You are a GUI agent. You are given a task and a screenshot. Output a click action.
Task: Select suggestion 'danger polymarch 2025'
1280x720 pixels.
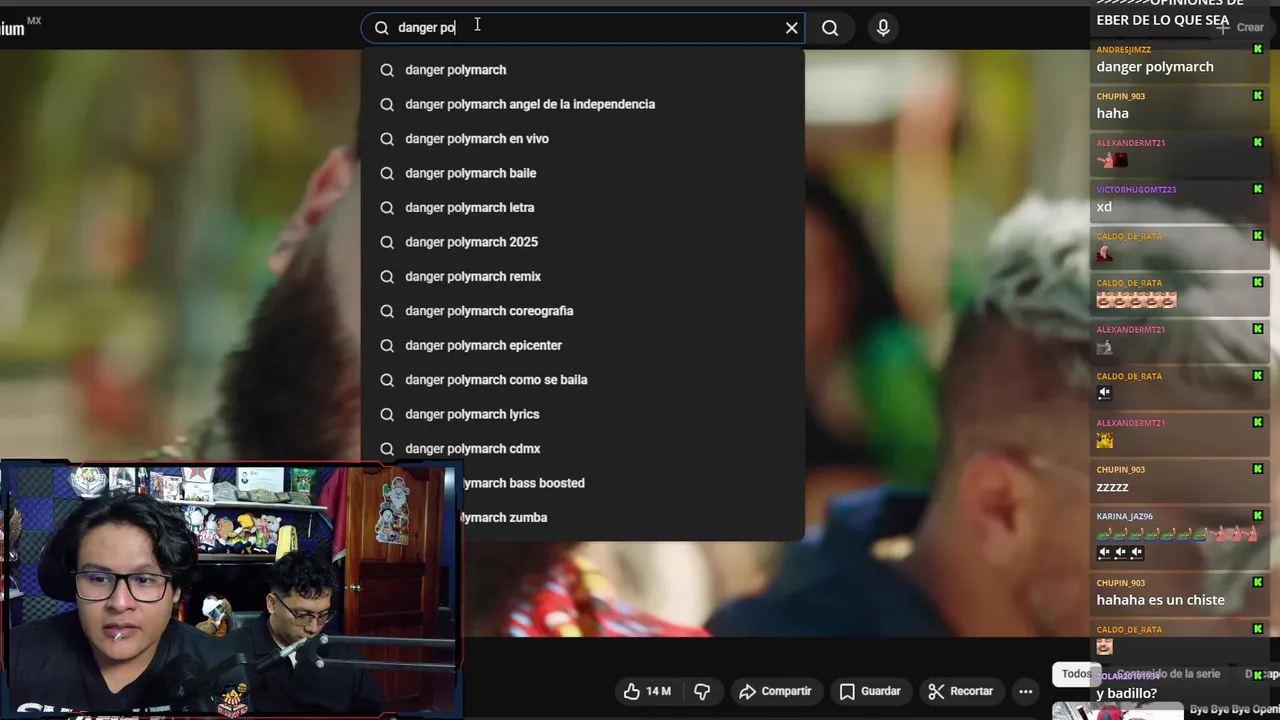(583, 242)
